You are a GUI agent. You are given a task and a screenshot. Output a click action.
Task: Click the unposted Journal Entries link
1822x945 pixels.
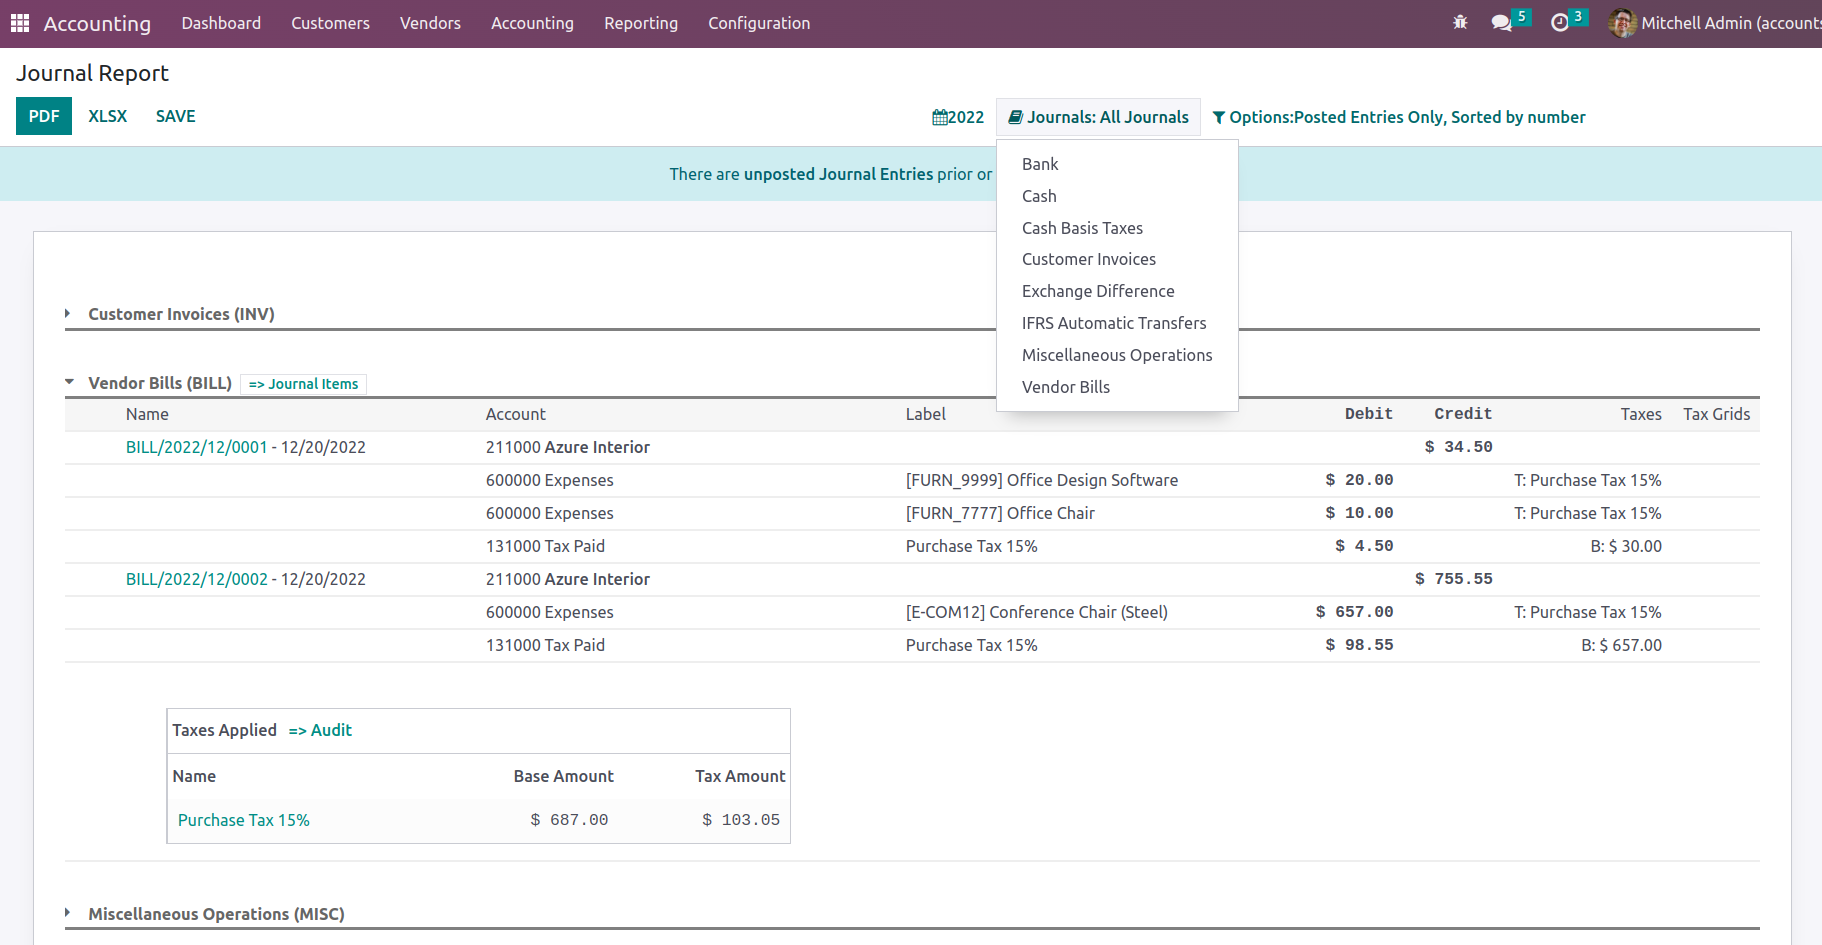[838, 174]
